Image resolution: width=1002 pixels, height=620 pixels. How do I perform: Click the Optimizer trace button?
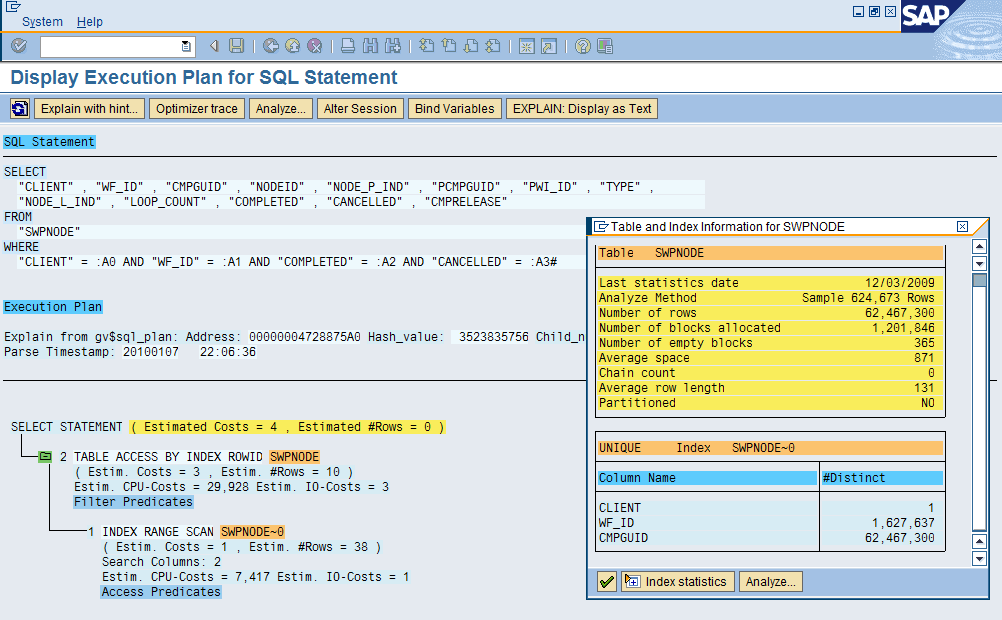pyautogui.click(x=197, y=109)
